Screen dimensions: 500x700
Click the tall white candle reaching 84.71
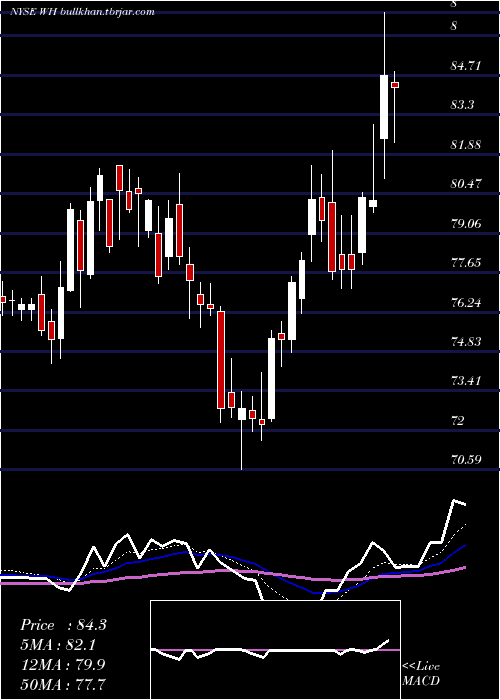click(x=384, y=107)
